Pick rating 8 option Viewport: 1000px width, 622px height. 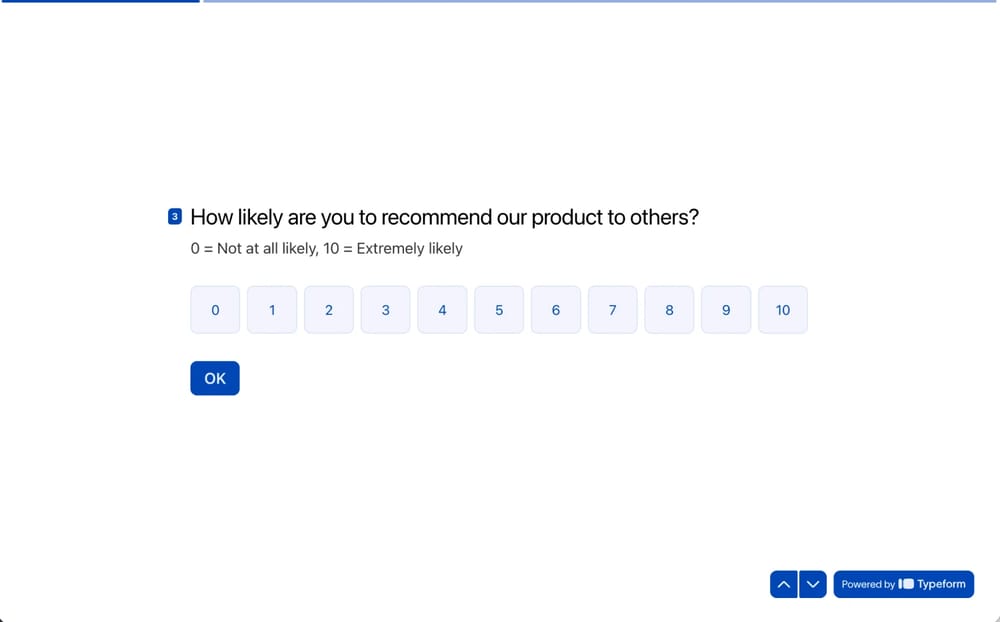pyautogui.click(x=669, y=310)
